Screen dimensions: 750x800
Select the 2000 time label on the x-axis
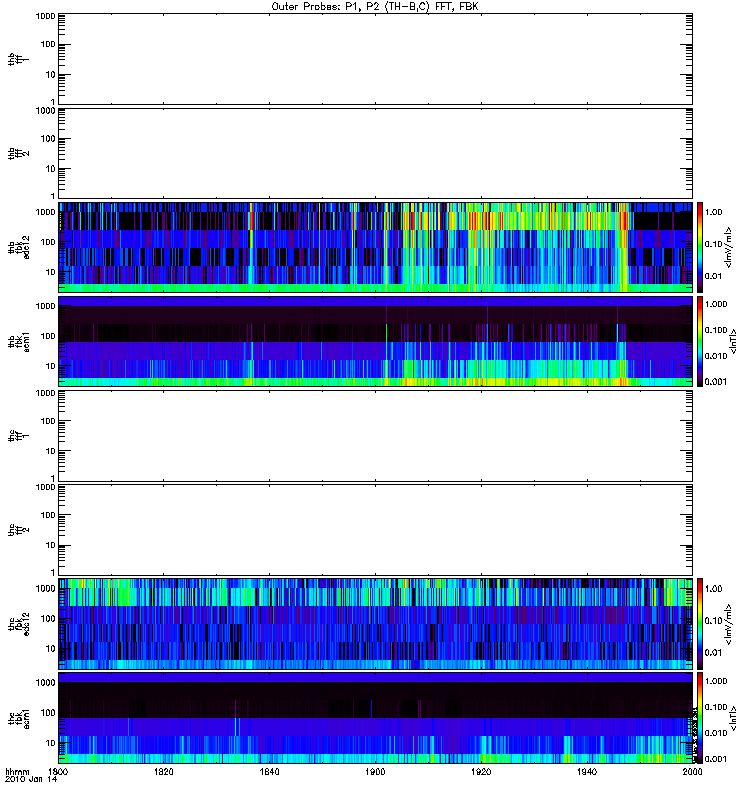coord(692,771)
